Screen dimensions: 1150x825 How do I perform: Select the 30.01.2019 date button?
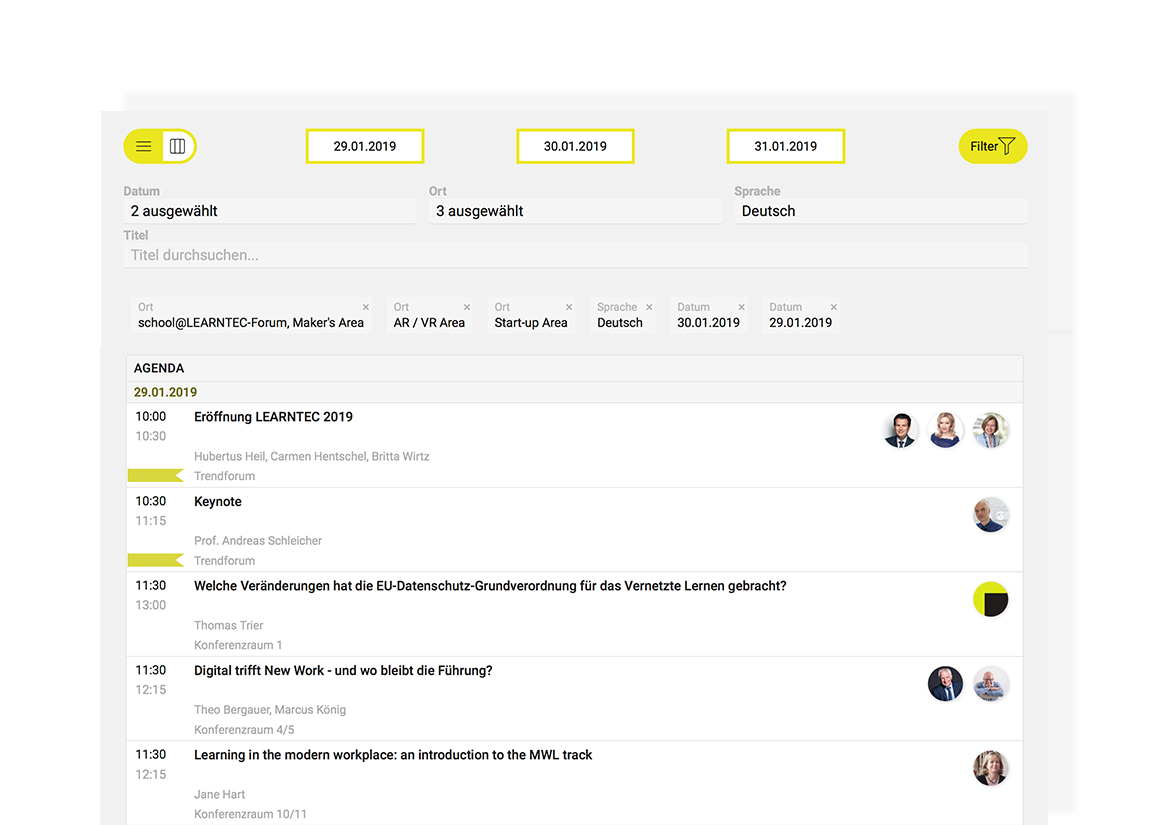tap(575, 146)
